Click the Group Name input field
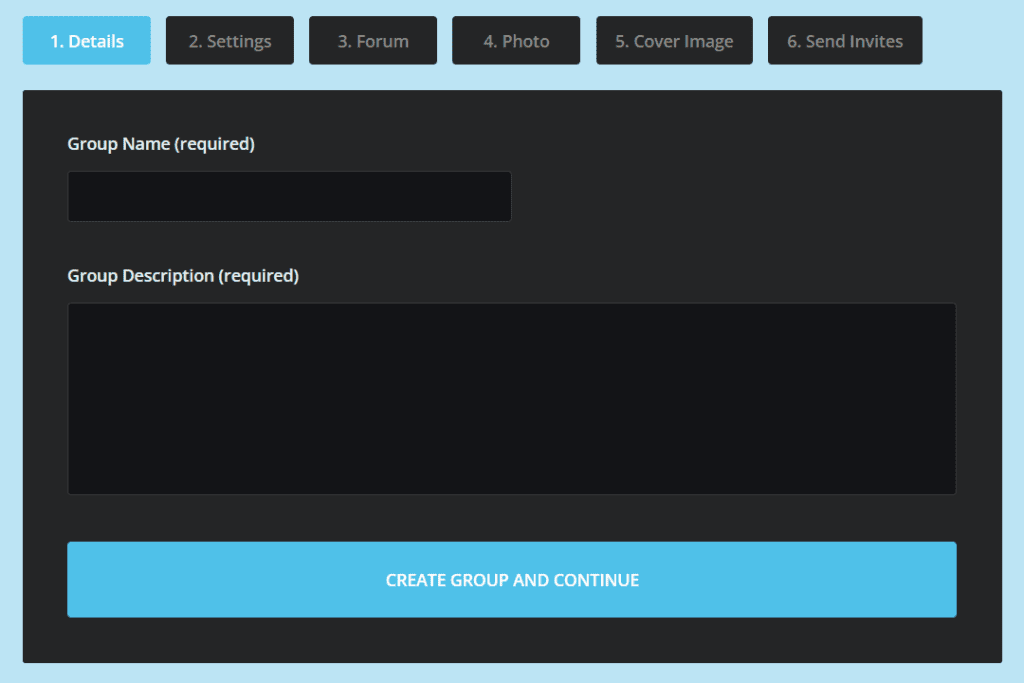The width and height of the screenshot is (1024, 683). pyautogui.click(x=289, y=196)
